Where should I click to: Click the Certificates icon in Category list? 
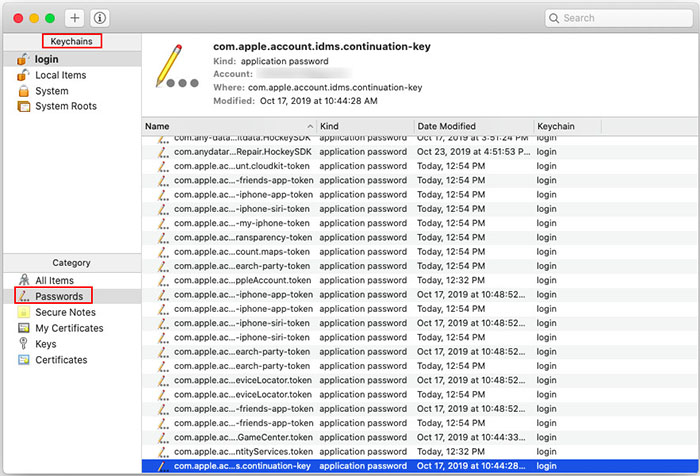(x=24, y=359)
